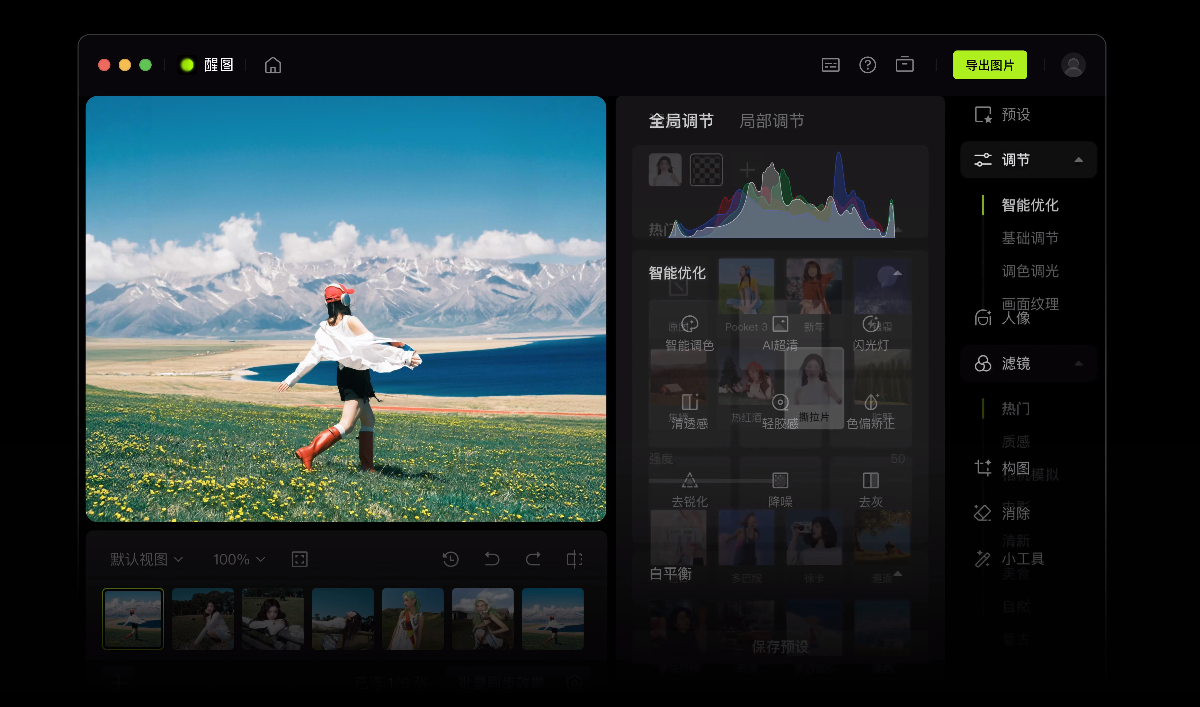Screen dimensions: 1200x707
Task: Click the 导出图片 export button
Action: (x=990, y=65)
